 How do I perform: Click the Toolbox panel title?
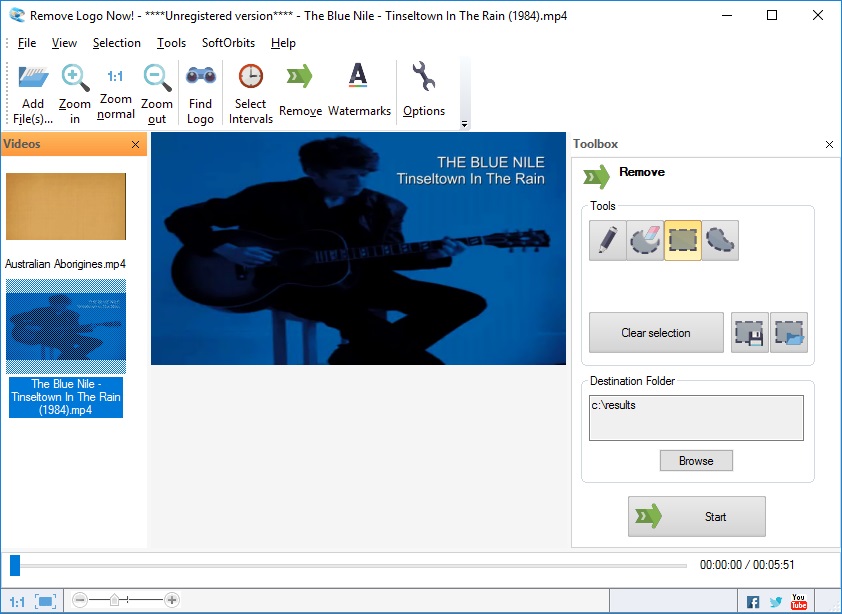point(596,144)
